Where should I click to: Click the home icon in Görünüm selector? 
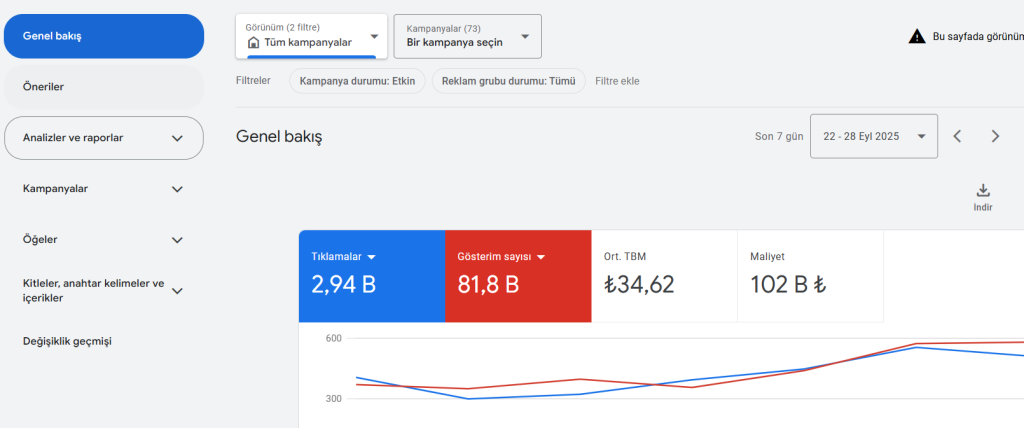pyautogui.click(x=253, y=43)
